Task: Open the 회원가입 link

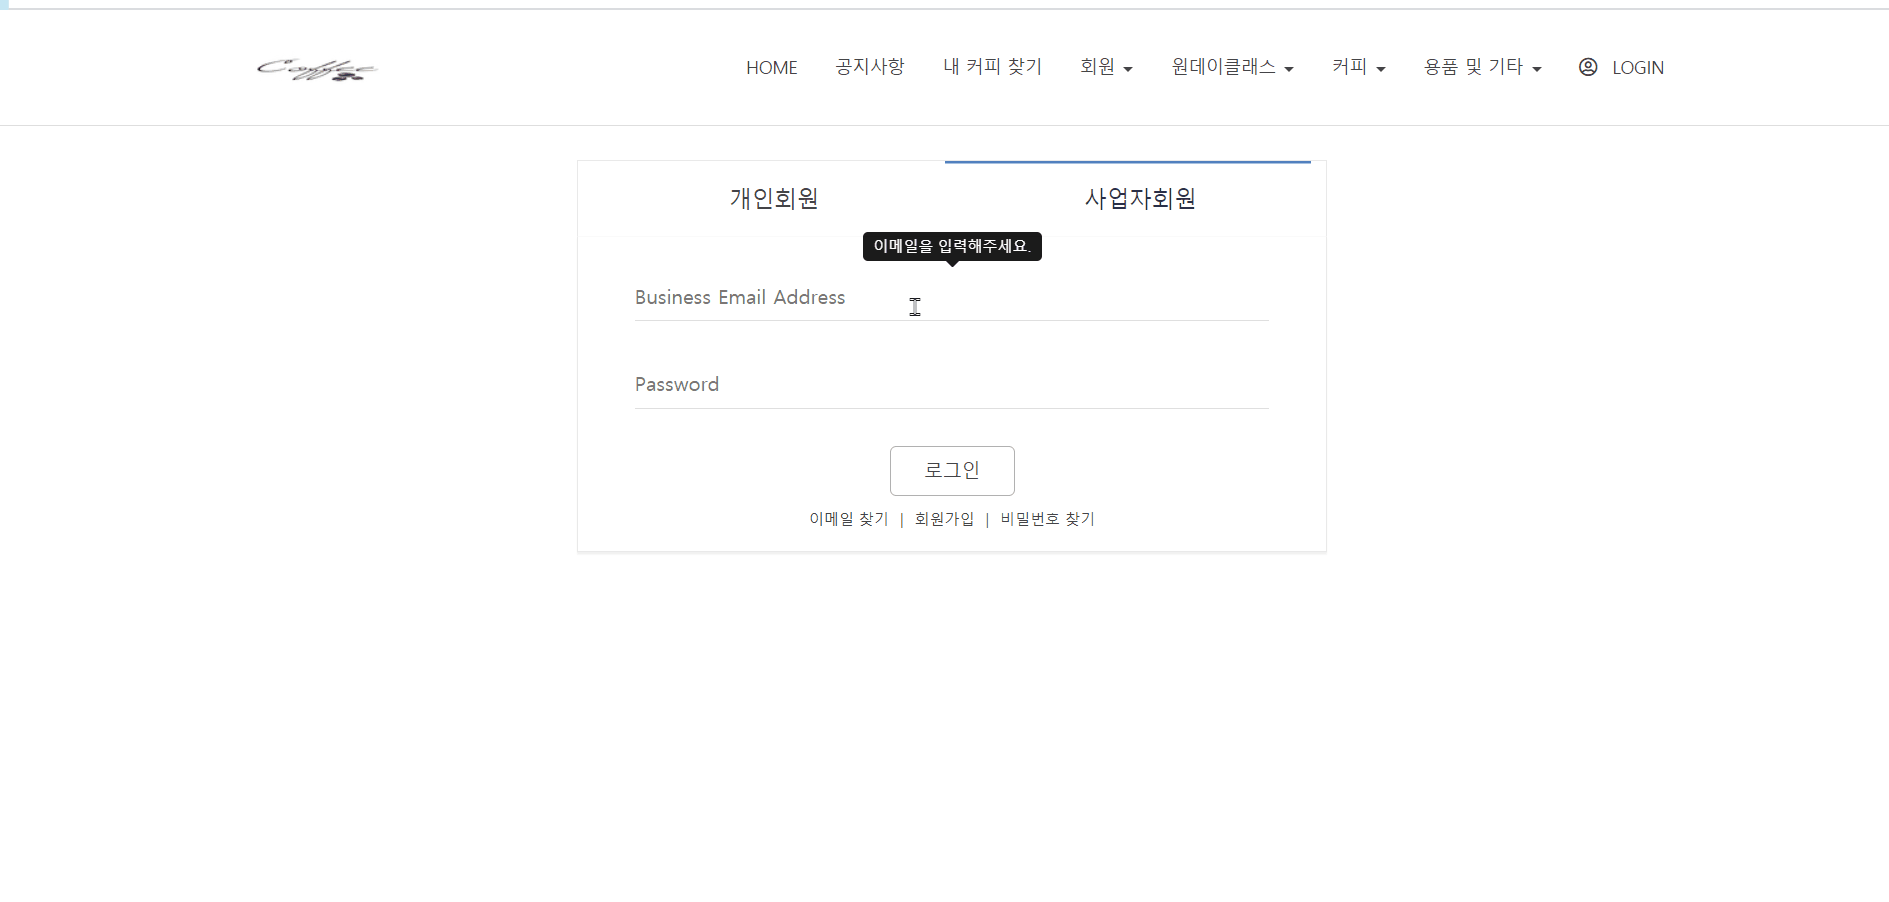Action: (x=944, y=519)
